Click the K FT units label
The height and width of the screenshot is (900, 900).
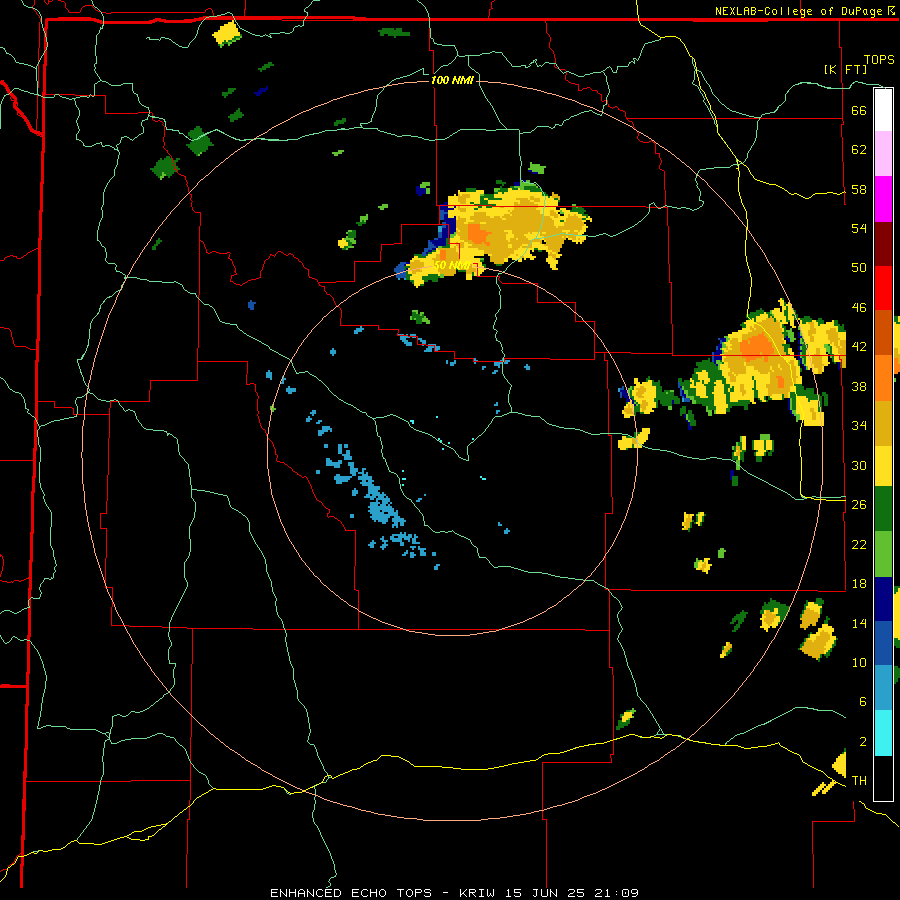coord(845,69)
